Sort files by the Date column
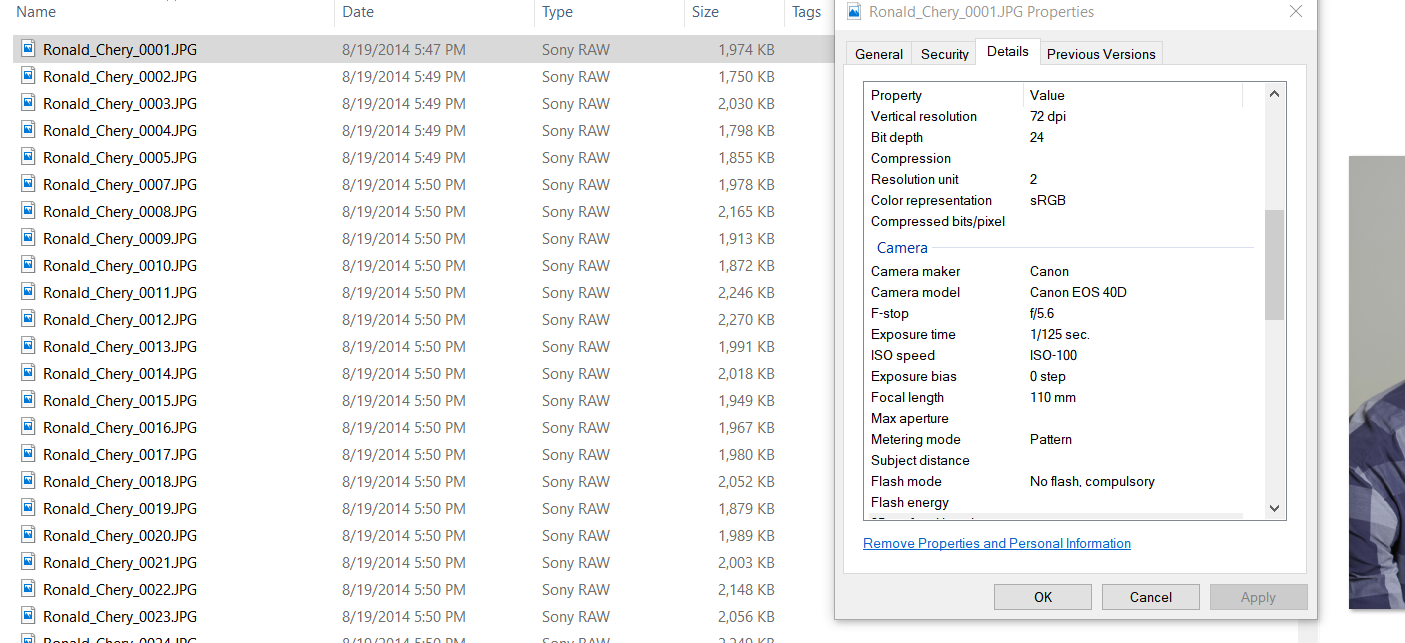Image resolution: width=1405 pixels, height=643 pixels. click(x=360, y=12)
